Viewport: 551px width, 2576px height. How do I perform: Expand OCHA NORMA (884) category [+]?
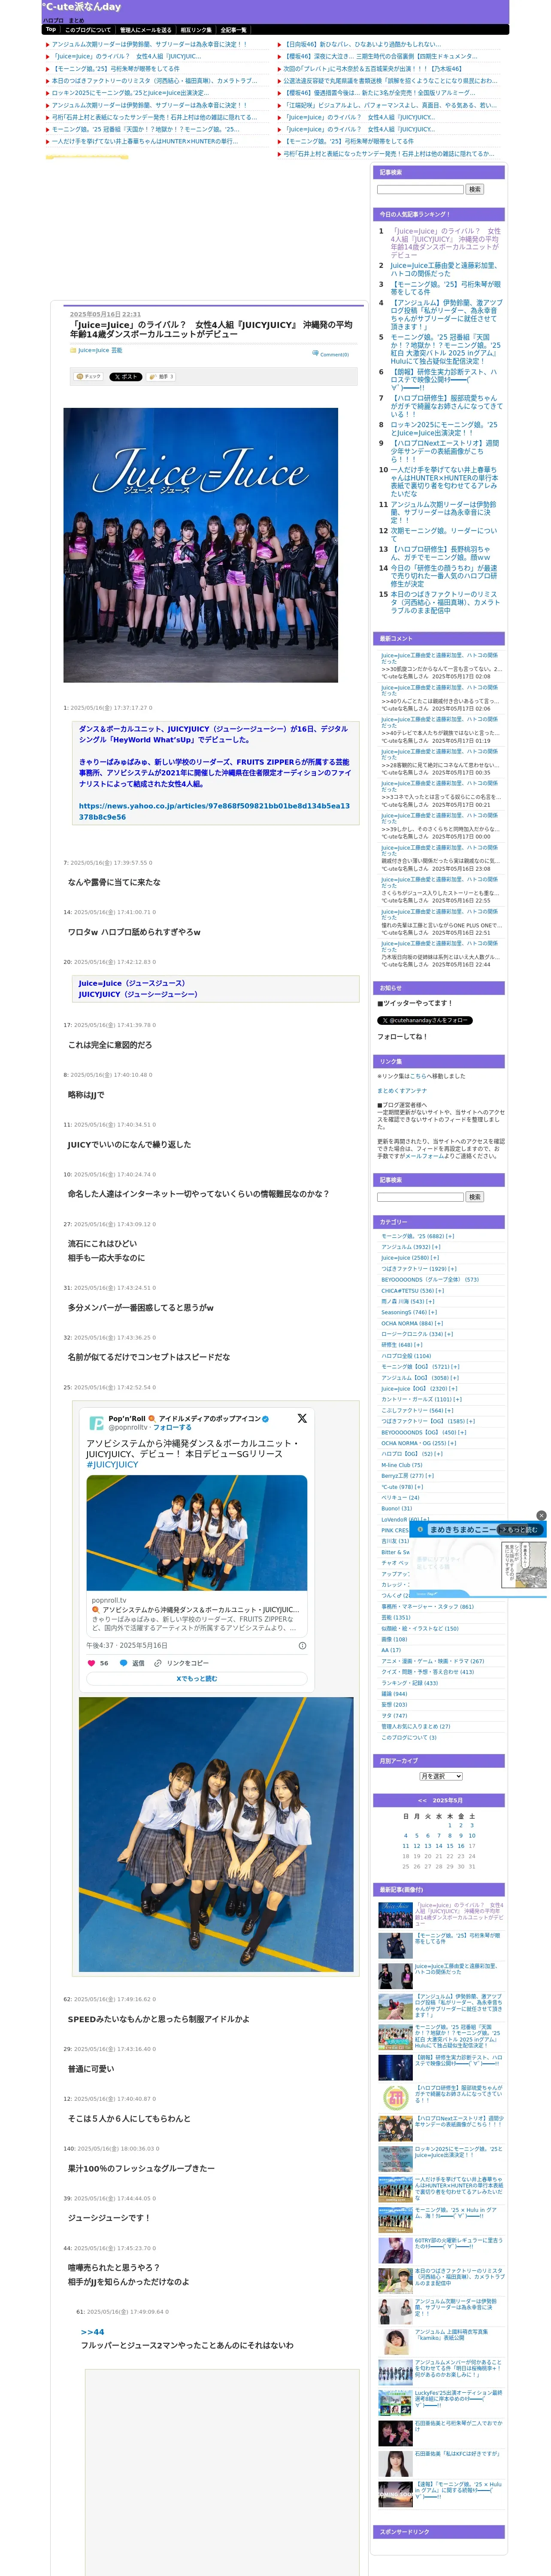coord(439,1323)
